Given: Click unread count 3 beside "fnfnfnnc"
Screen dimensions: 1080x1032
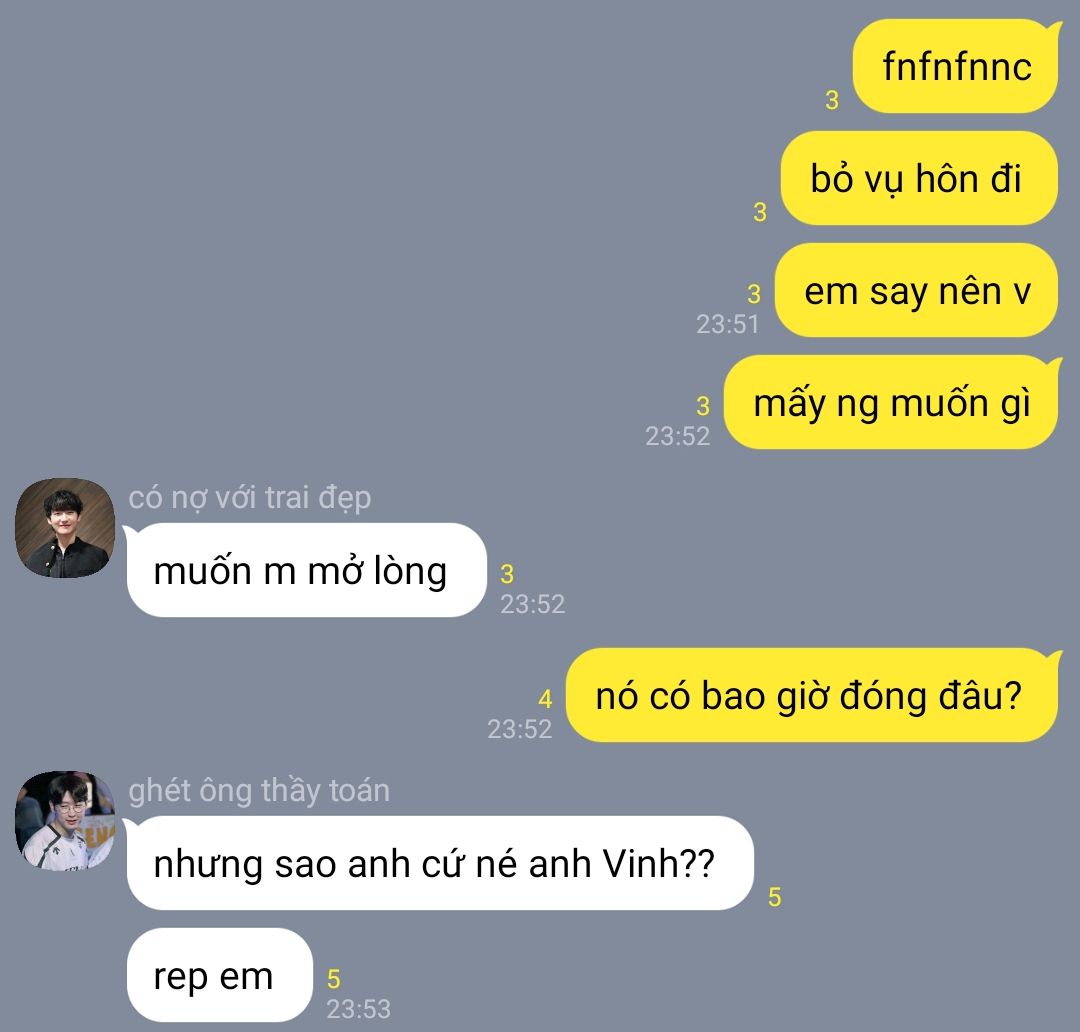Looking at the screenshot, I should [832, 101].
